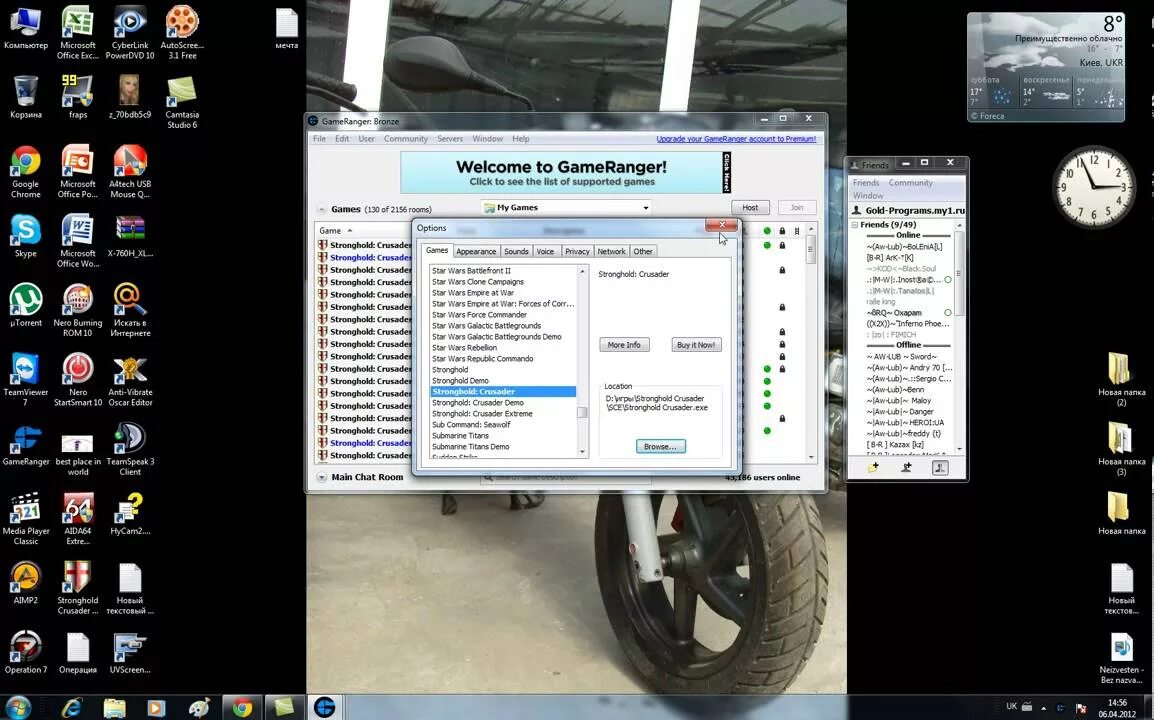The image size is (1154, 720).
Task: Open the Windows Start menu
Action: (17, 707)
